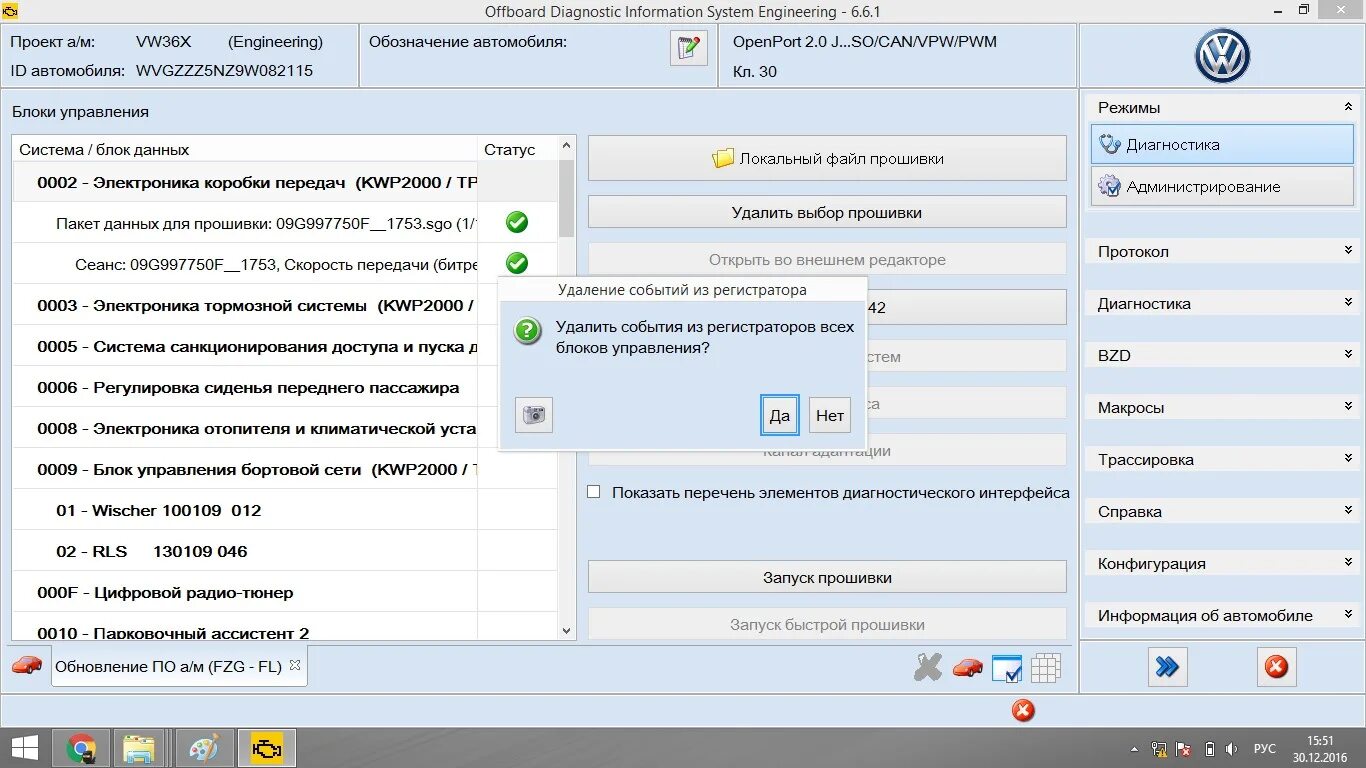Click the ODIS engine icon in taskbar
Screen dimensions: 1366x768
266,748
